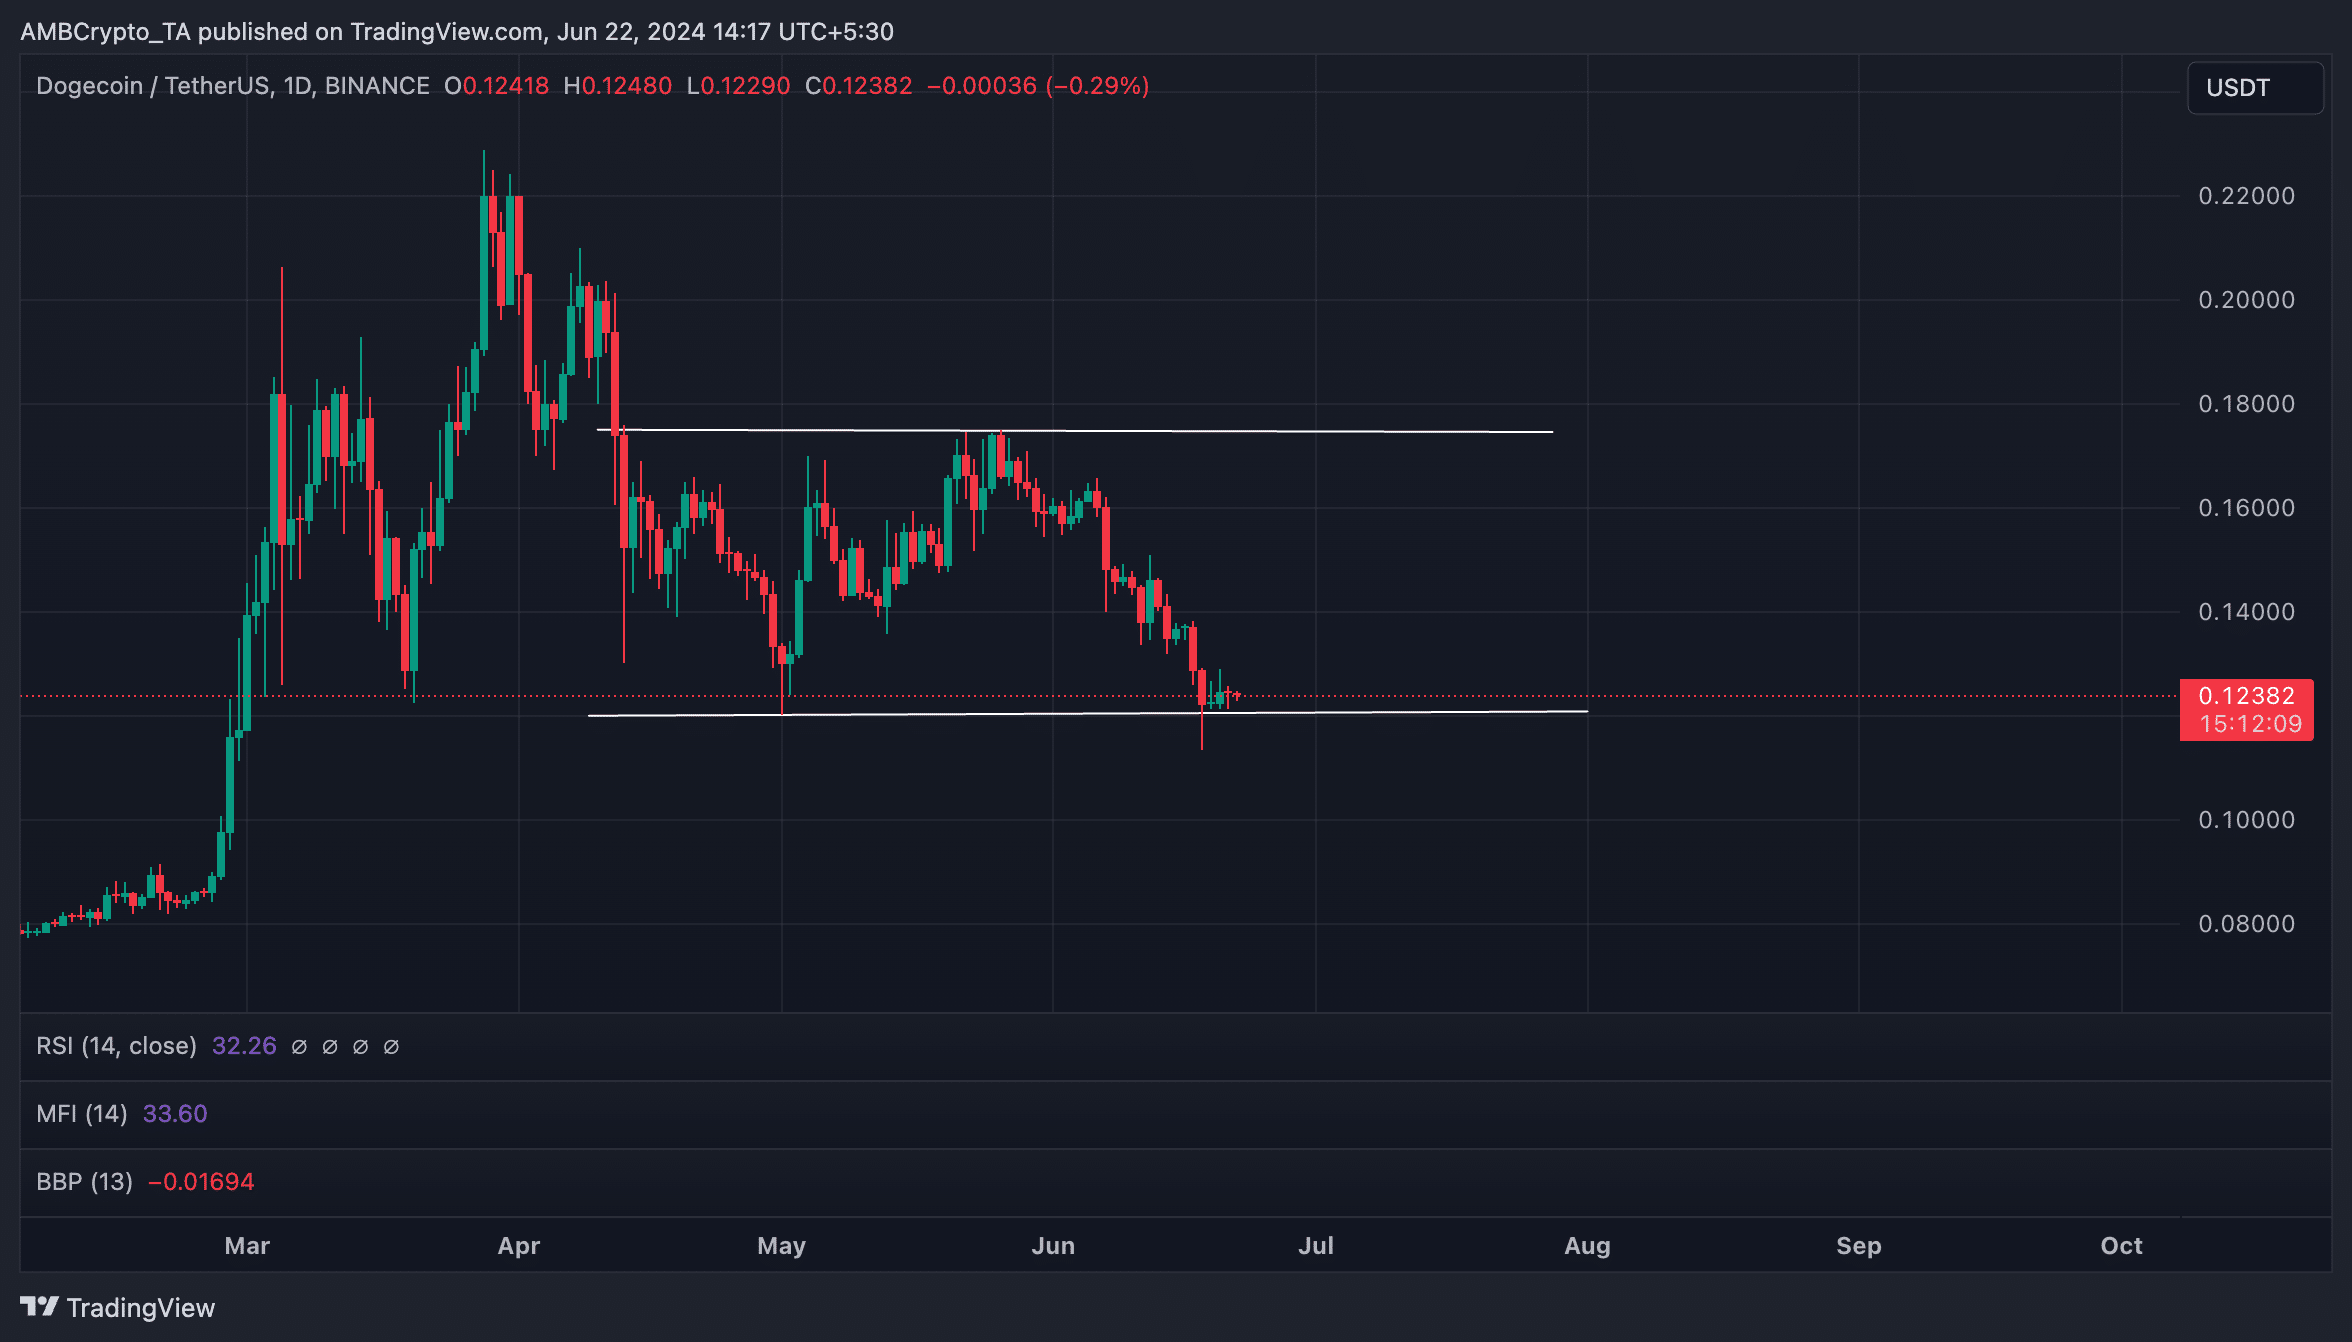
Task: Click the Aug label on time axis
Action: tap(1587, 1246)
